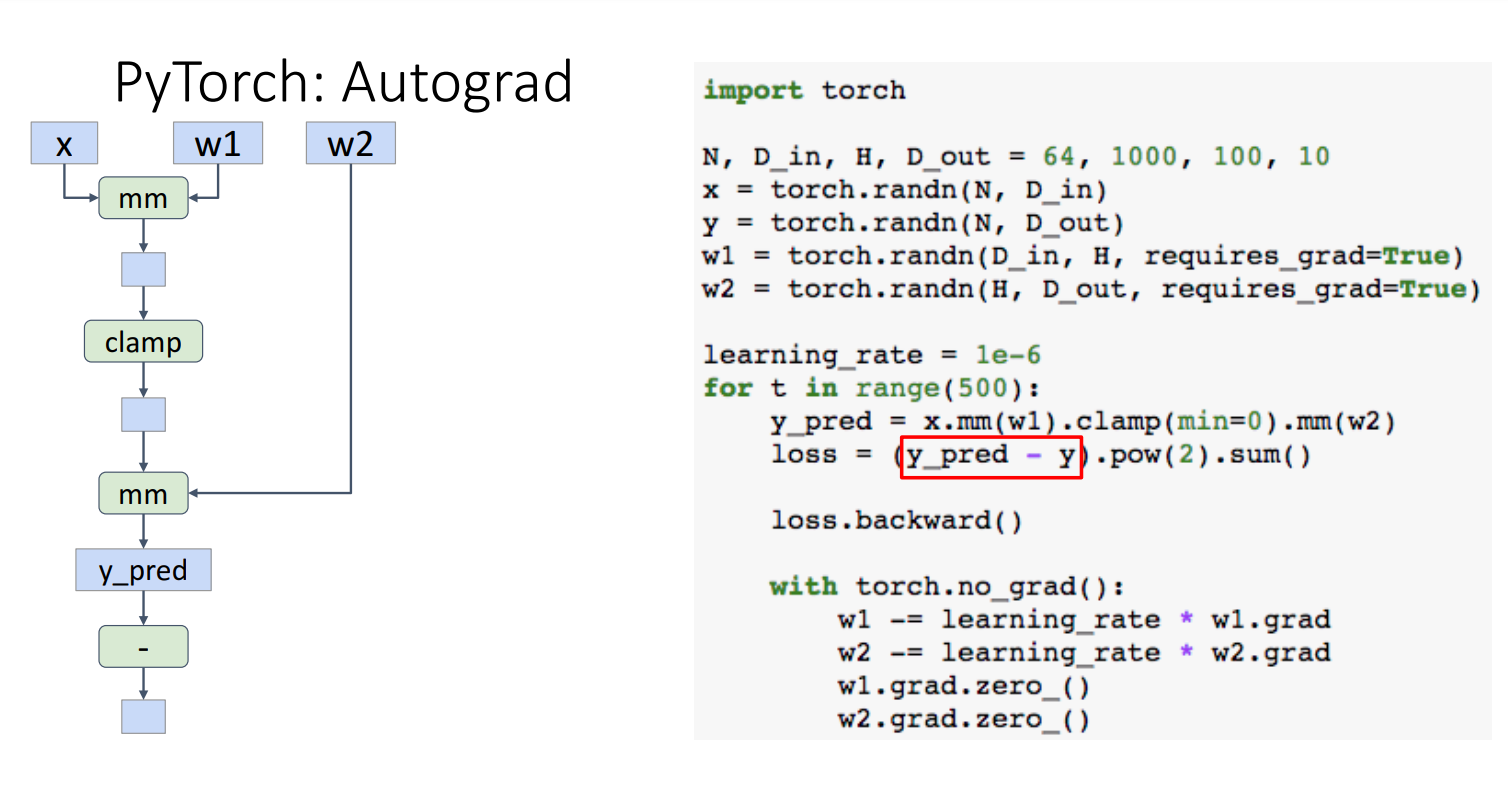Click the "w1.grad.zero_()" line
The height and width of the screenshot is (788, 1508).
(x=963, y=687)
